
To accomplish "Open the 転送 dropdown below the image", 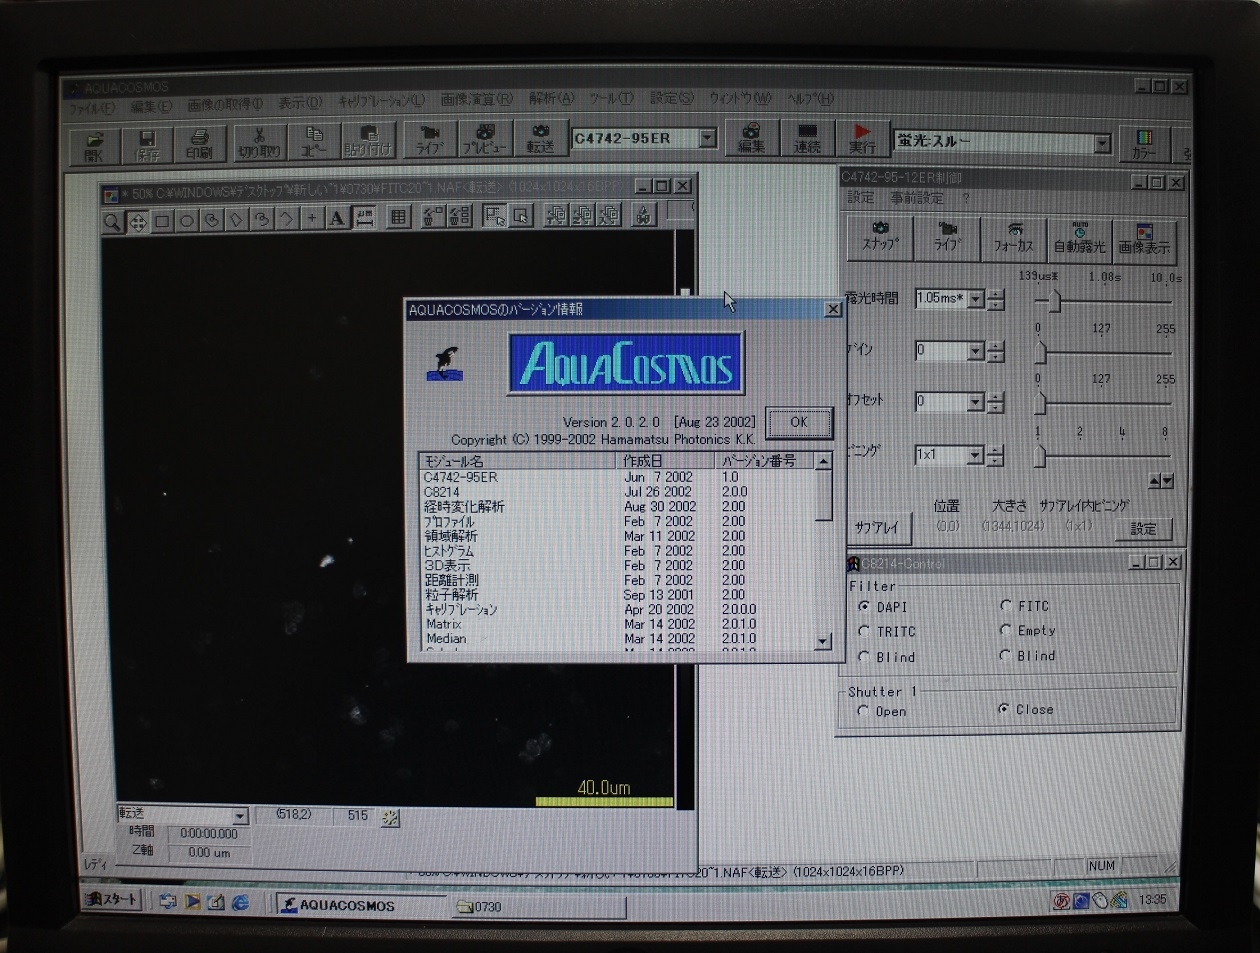I will [x=240, y=816].
